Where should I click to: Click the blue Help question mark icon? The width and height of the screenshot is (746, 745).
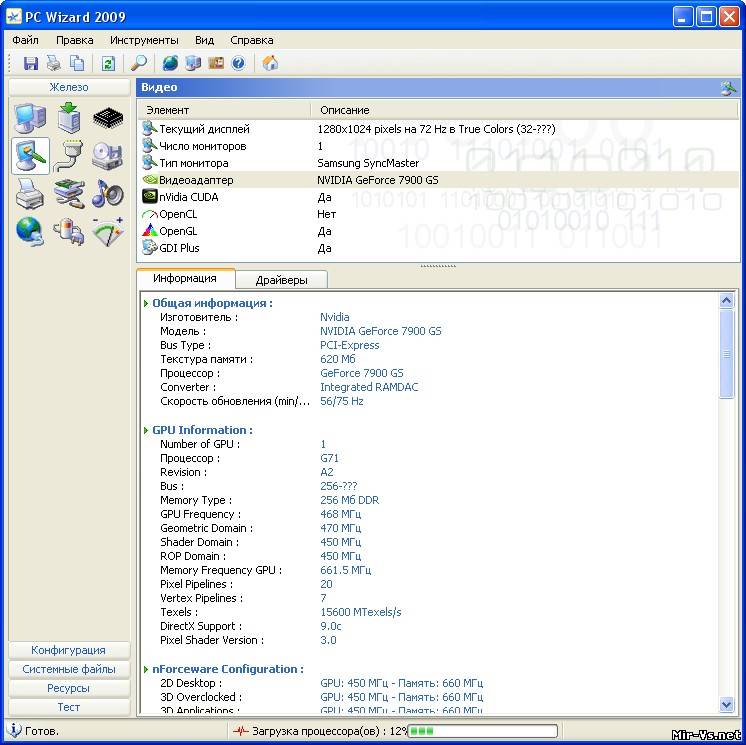[x=238, y=63]
